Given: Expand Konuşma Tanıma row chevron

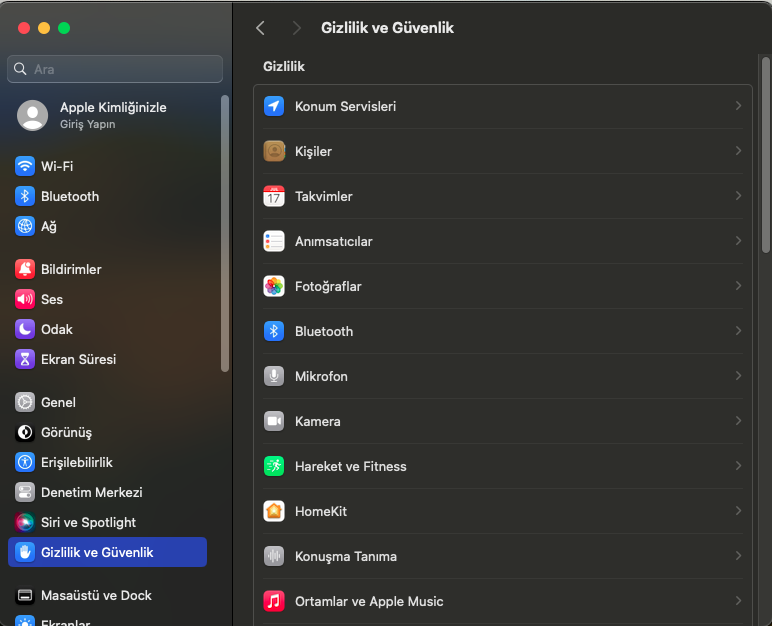Looking at the screenshot, I should point(738,556).
